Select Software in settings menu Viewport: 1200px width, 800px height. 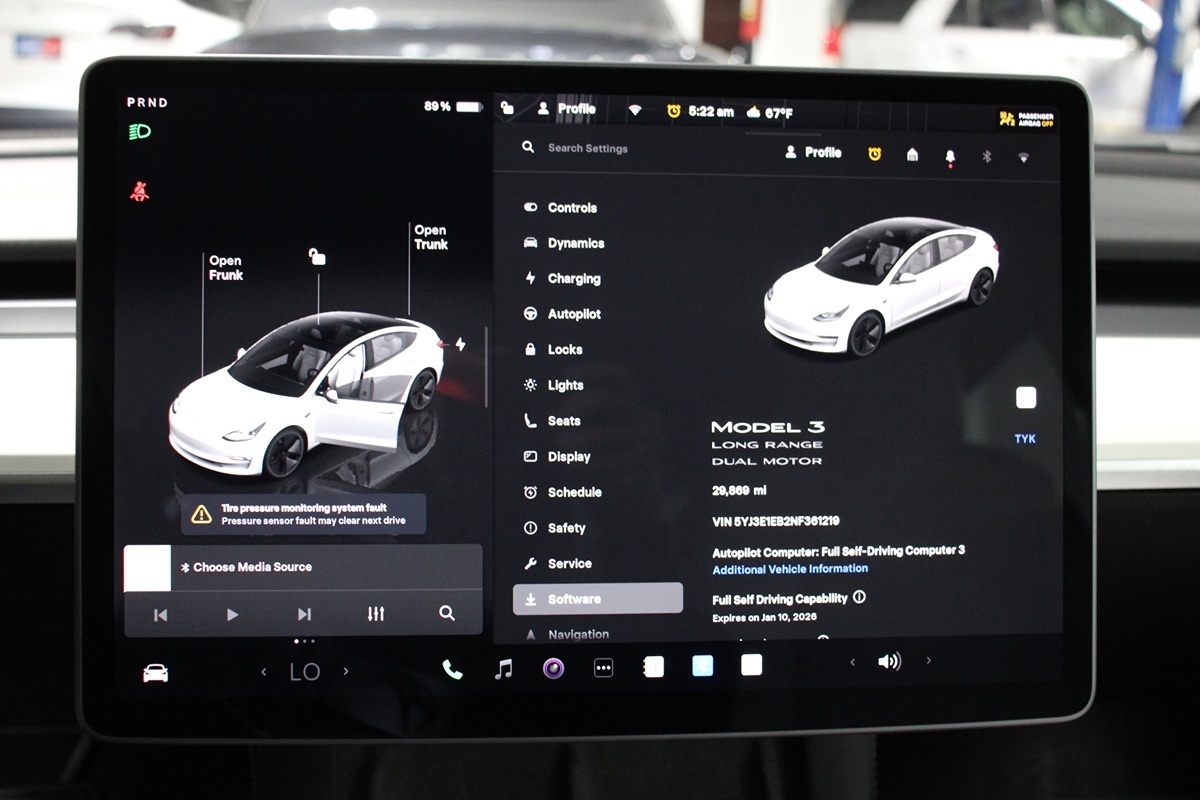click(x=597, y=599)
